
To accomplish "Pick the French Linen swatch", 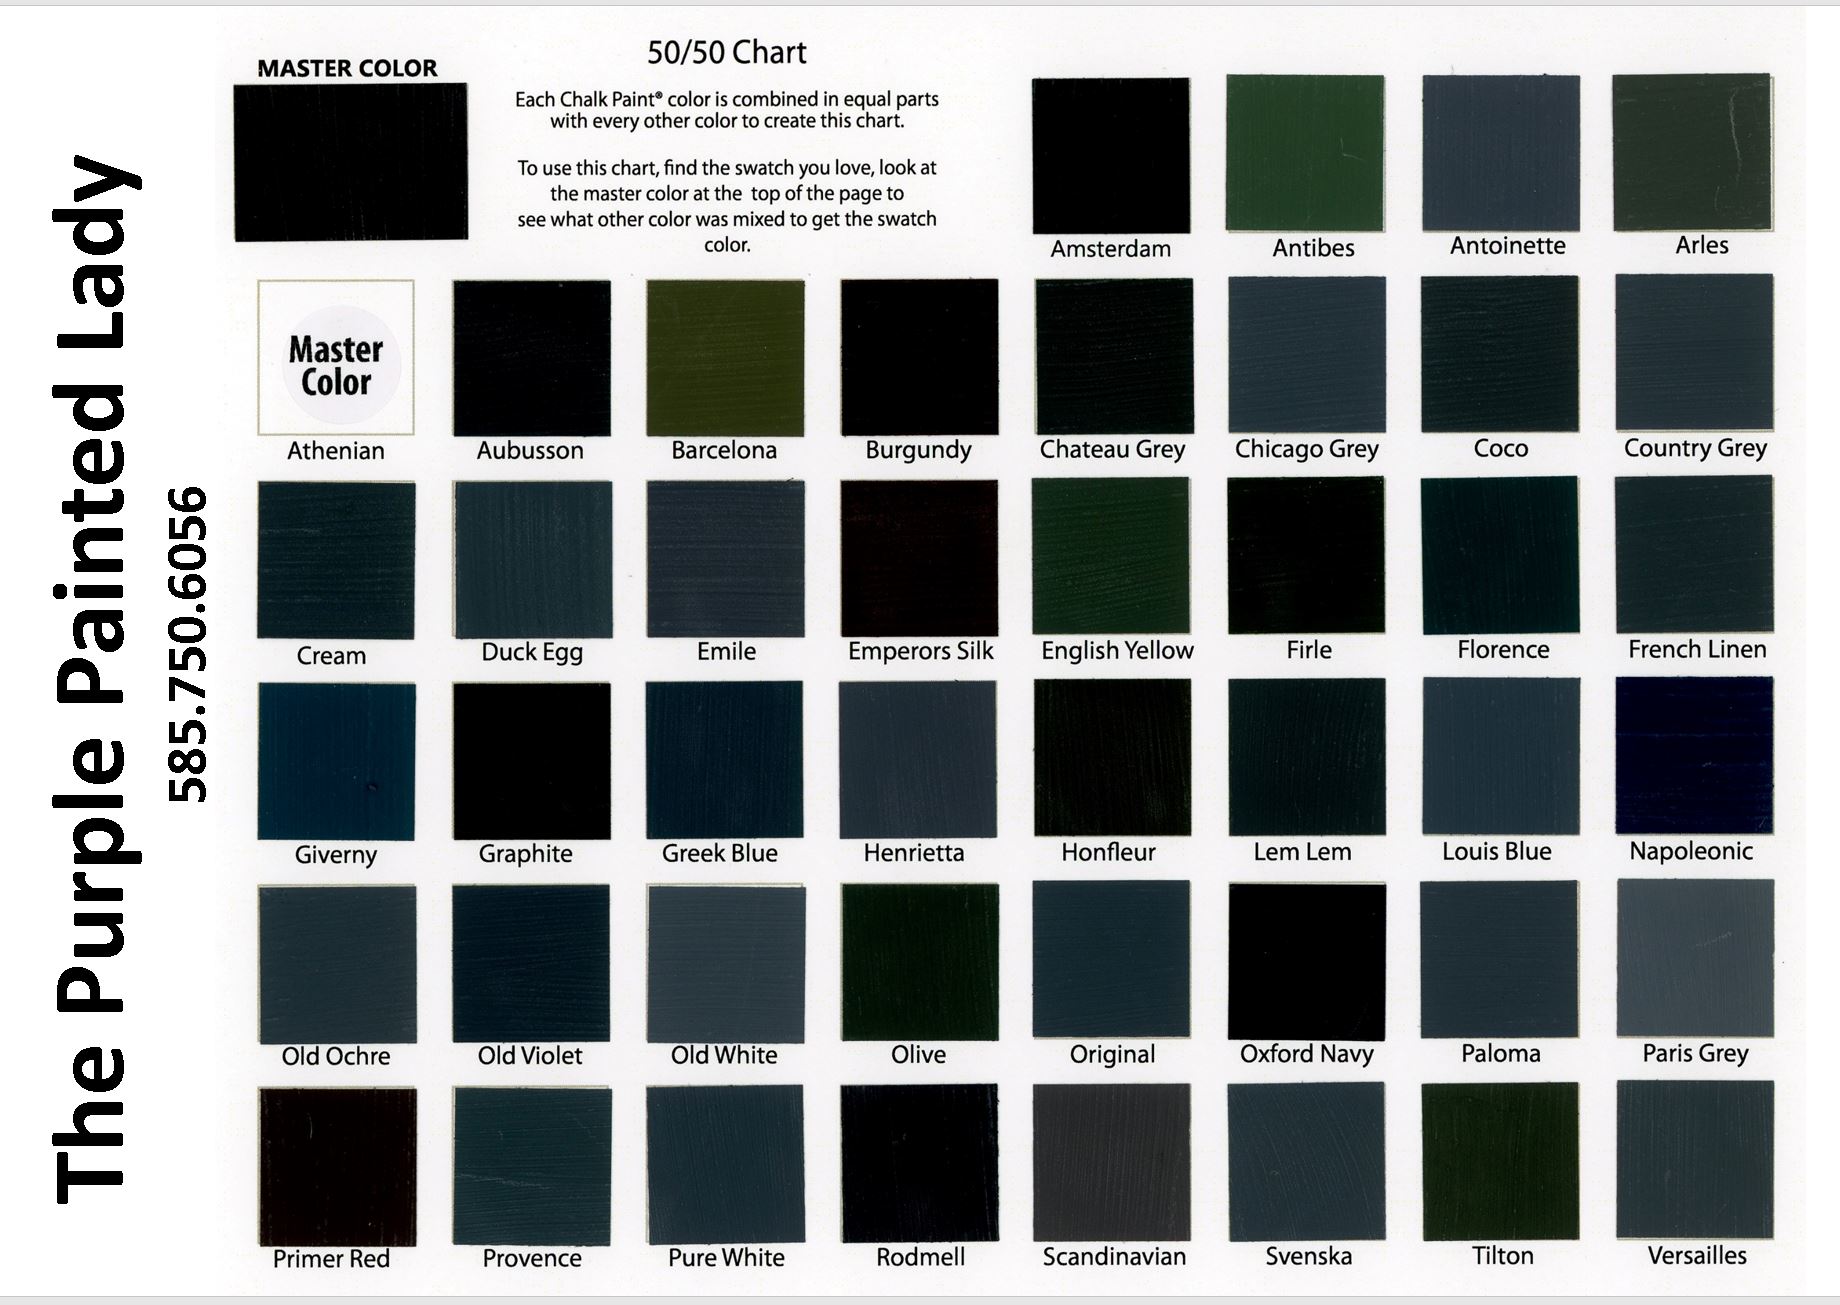I will (x=1694, y=554).
